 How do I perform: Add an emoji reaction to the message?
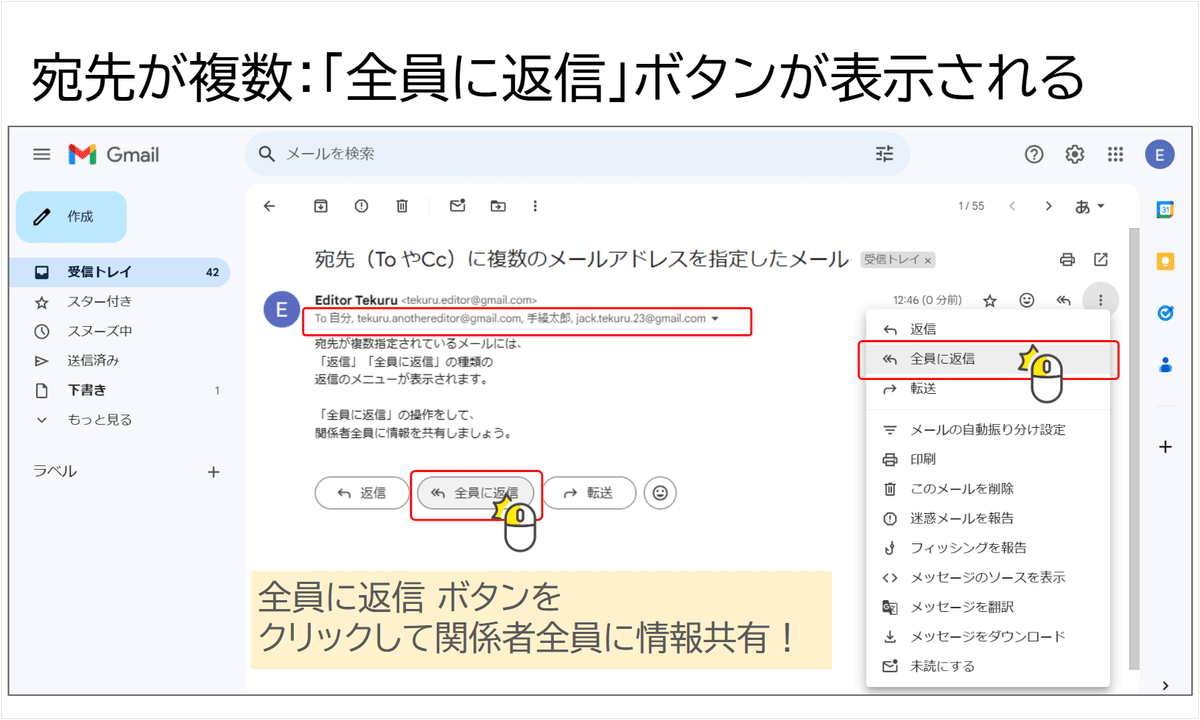coord(1026,299)
